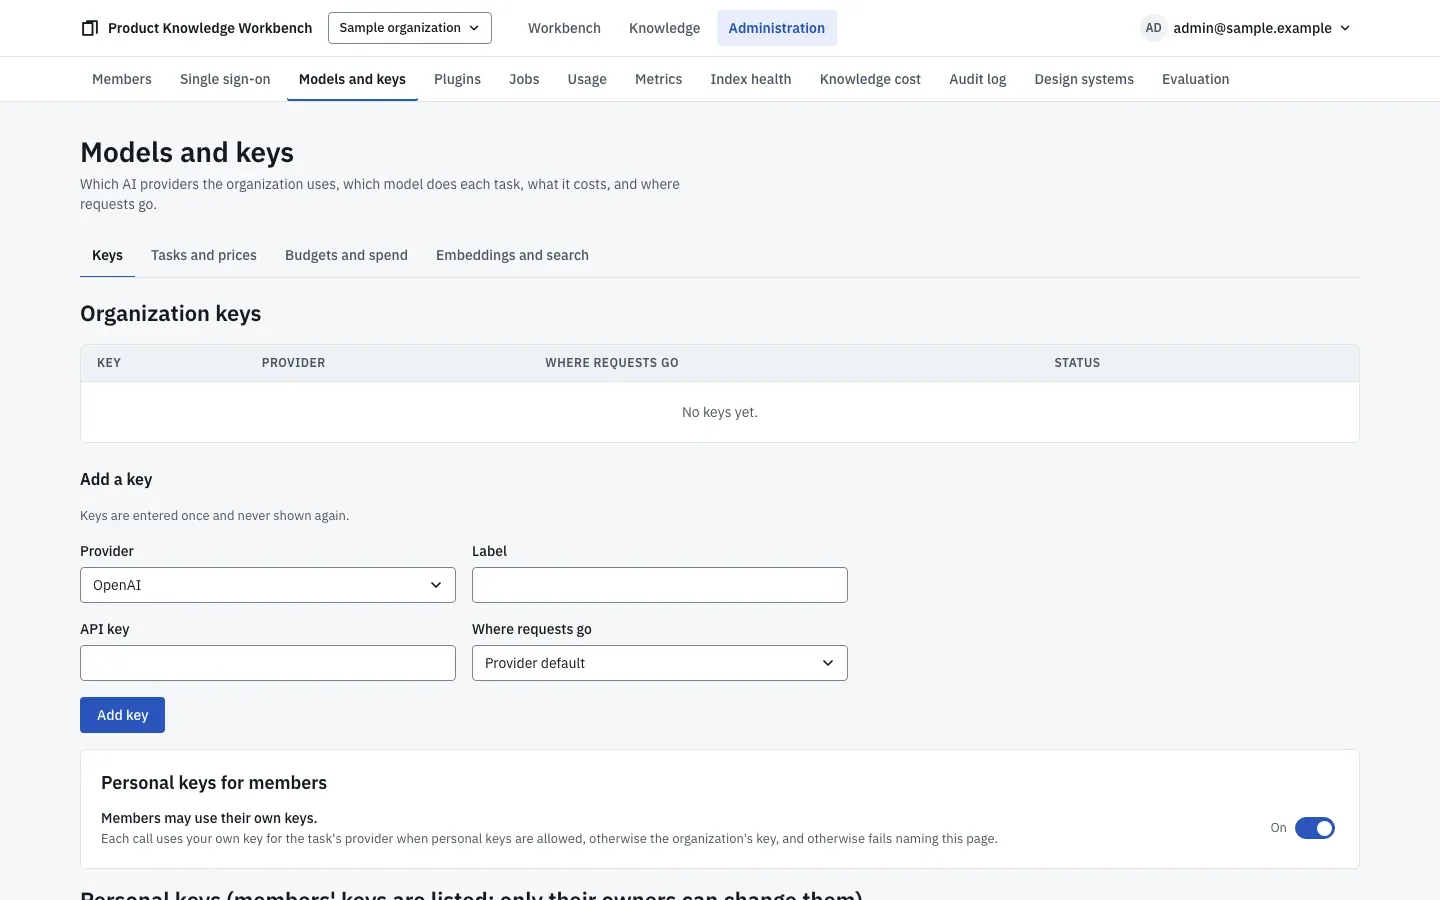This screenshot has width=1440, height=900.
Task: Go to the Workbench section
Action: (x=564, y=28)
